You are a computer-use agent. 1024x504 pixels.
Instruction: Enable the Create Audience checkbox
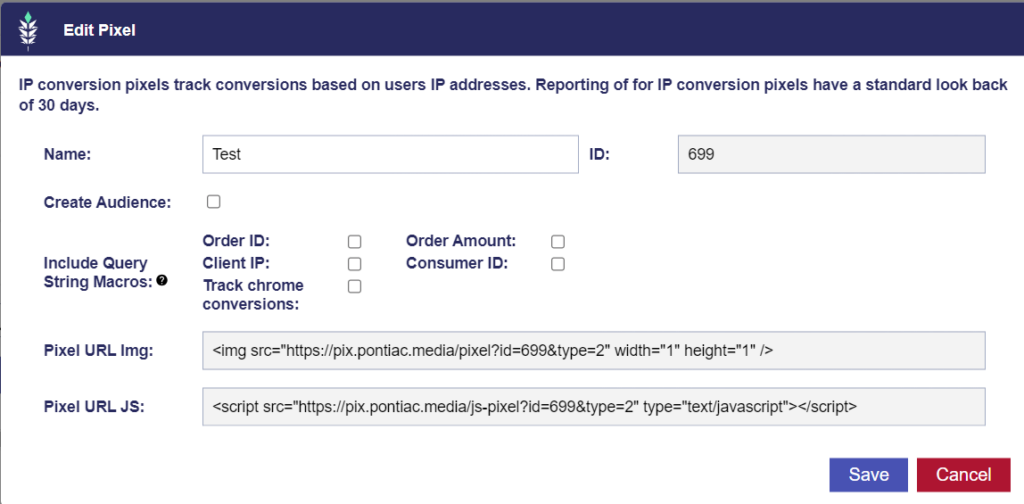tap(214, 202)
